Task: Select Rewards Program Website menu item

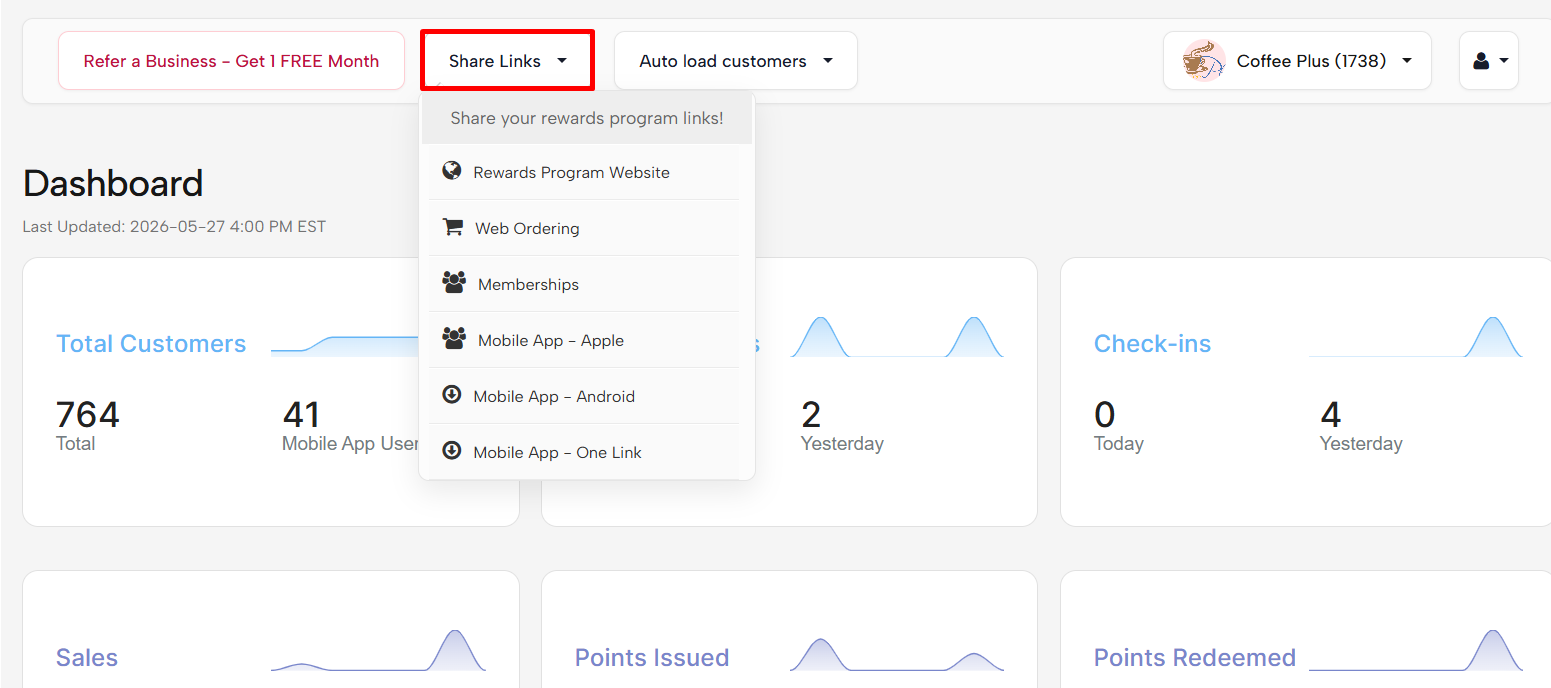Action: (x=585, y=172)
